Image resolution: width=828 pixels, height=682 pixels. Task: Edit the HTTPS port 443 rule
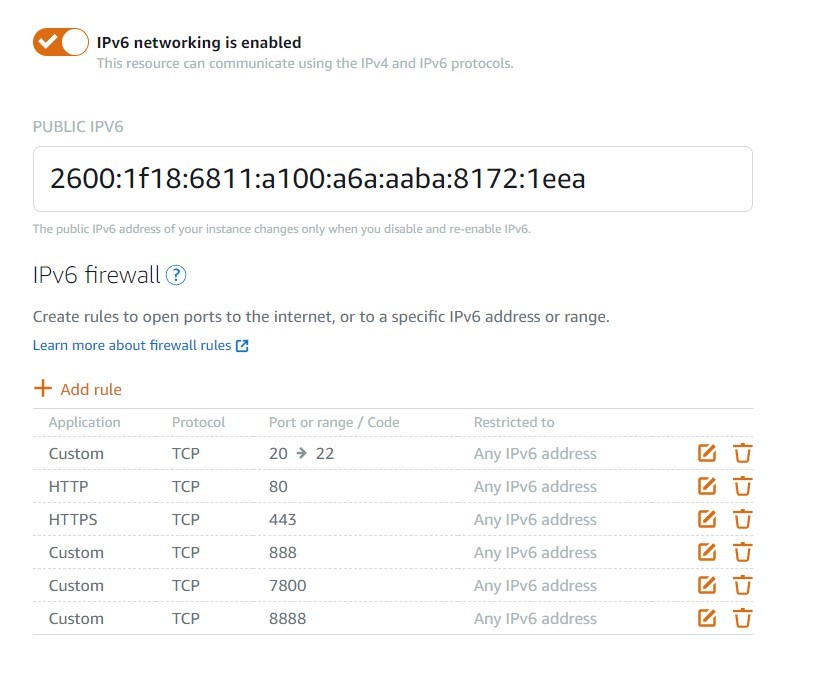[707, 520]
